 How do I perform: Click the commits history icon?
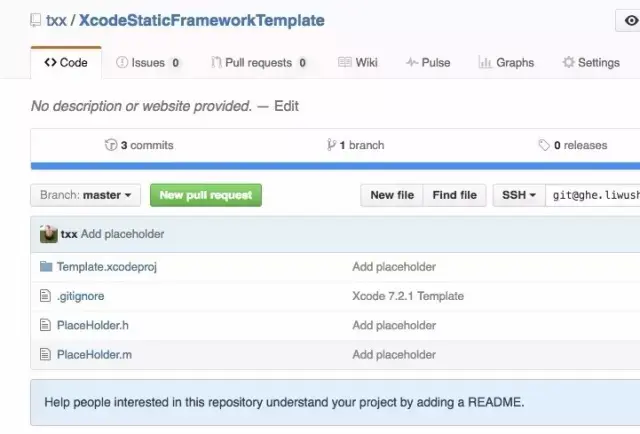coord(110,145)
